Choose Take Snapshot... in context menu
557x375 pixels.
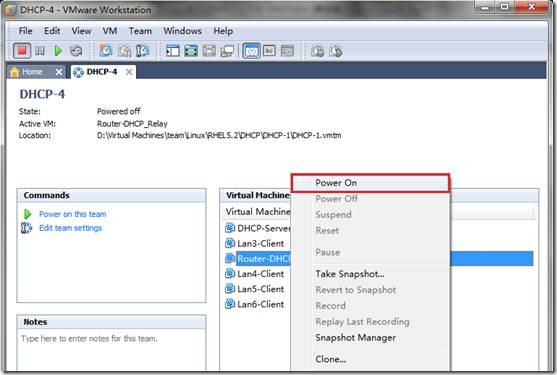click(371, 274)
